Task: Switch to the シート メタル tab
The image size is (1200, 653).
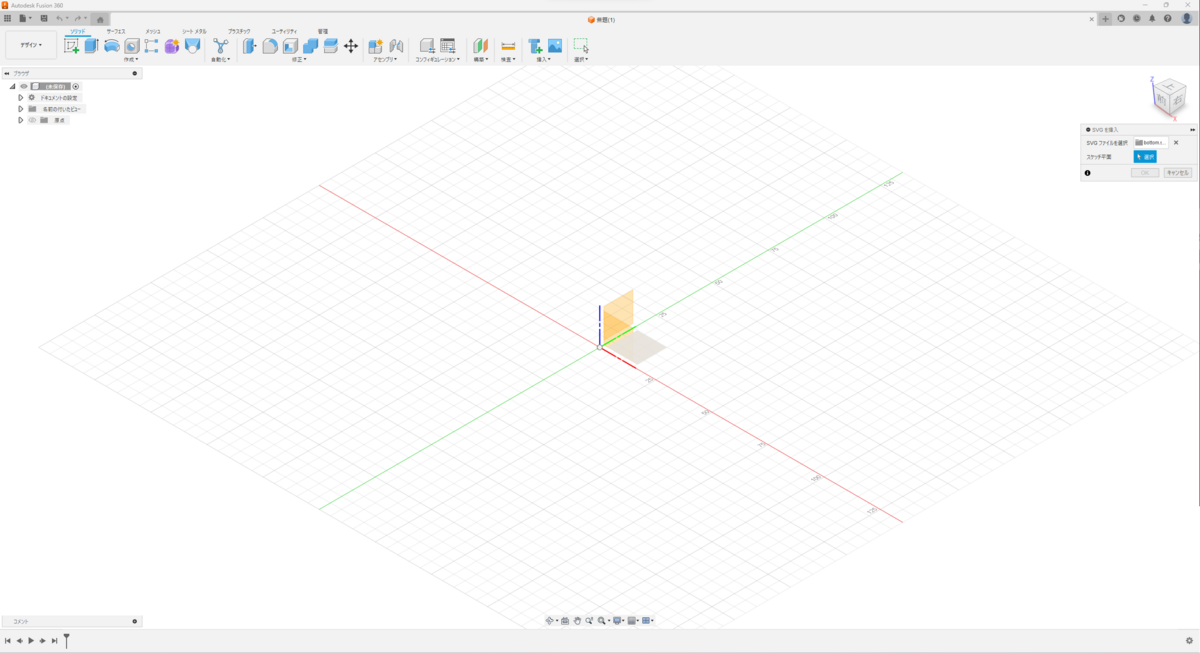Action: 194,32
